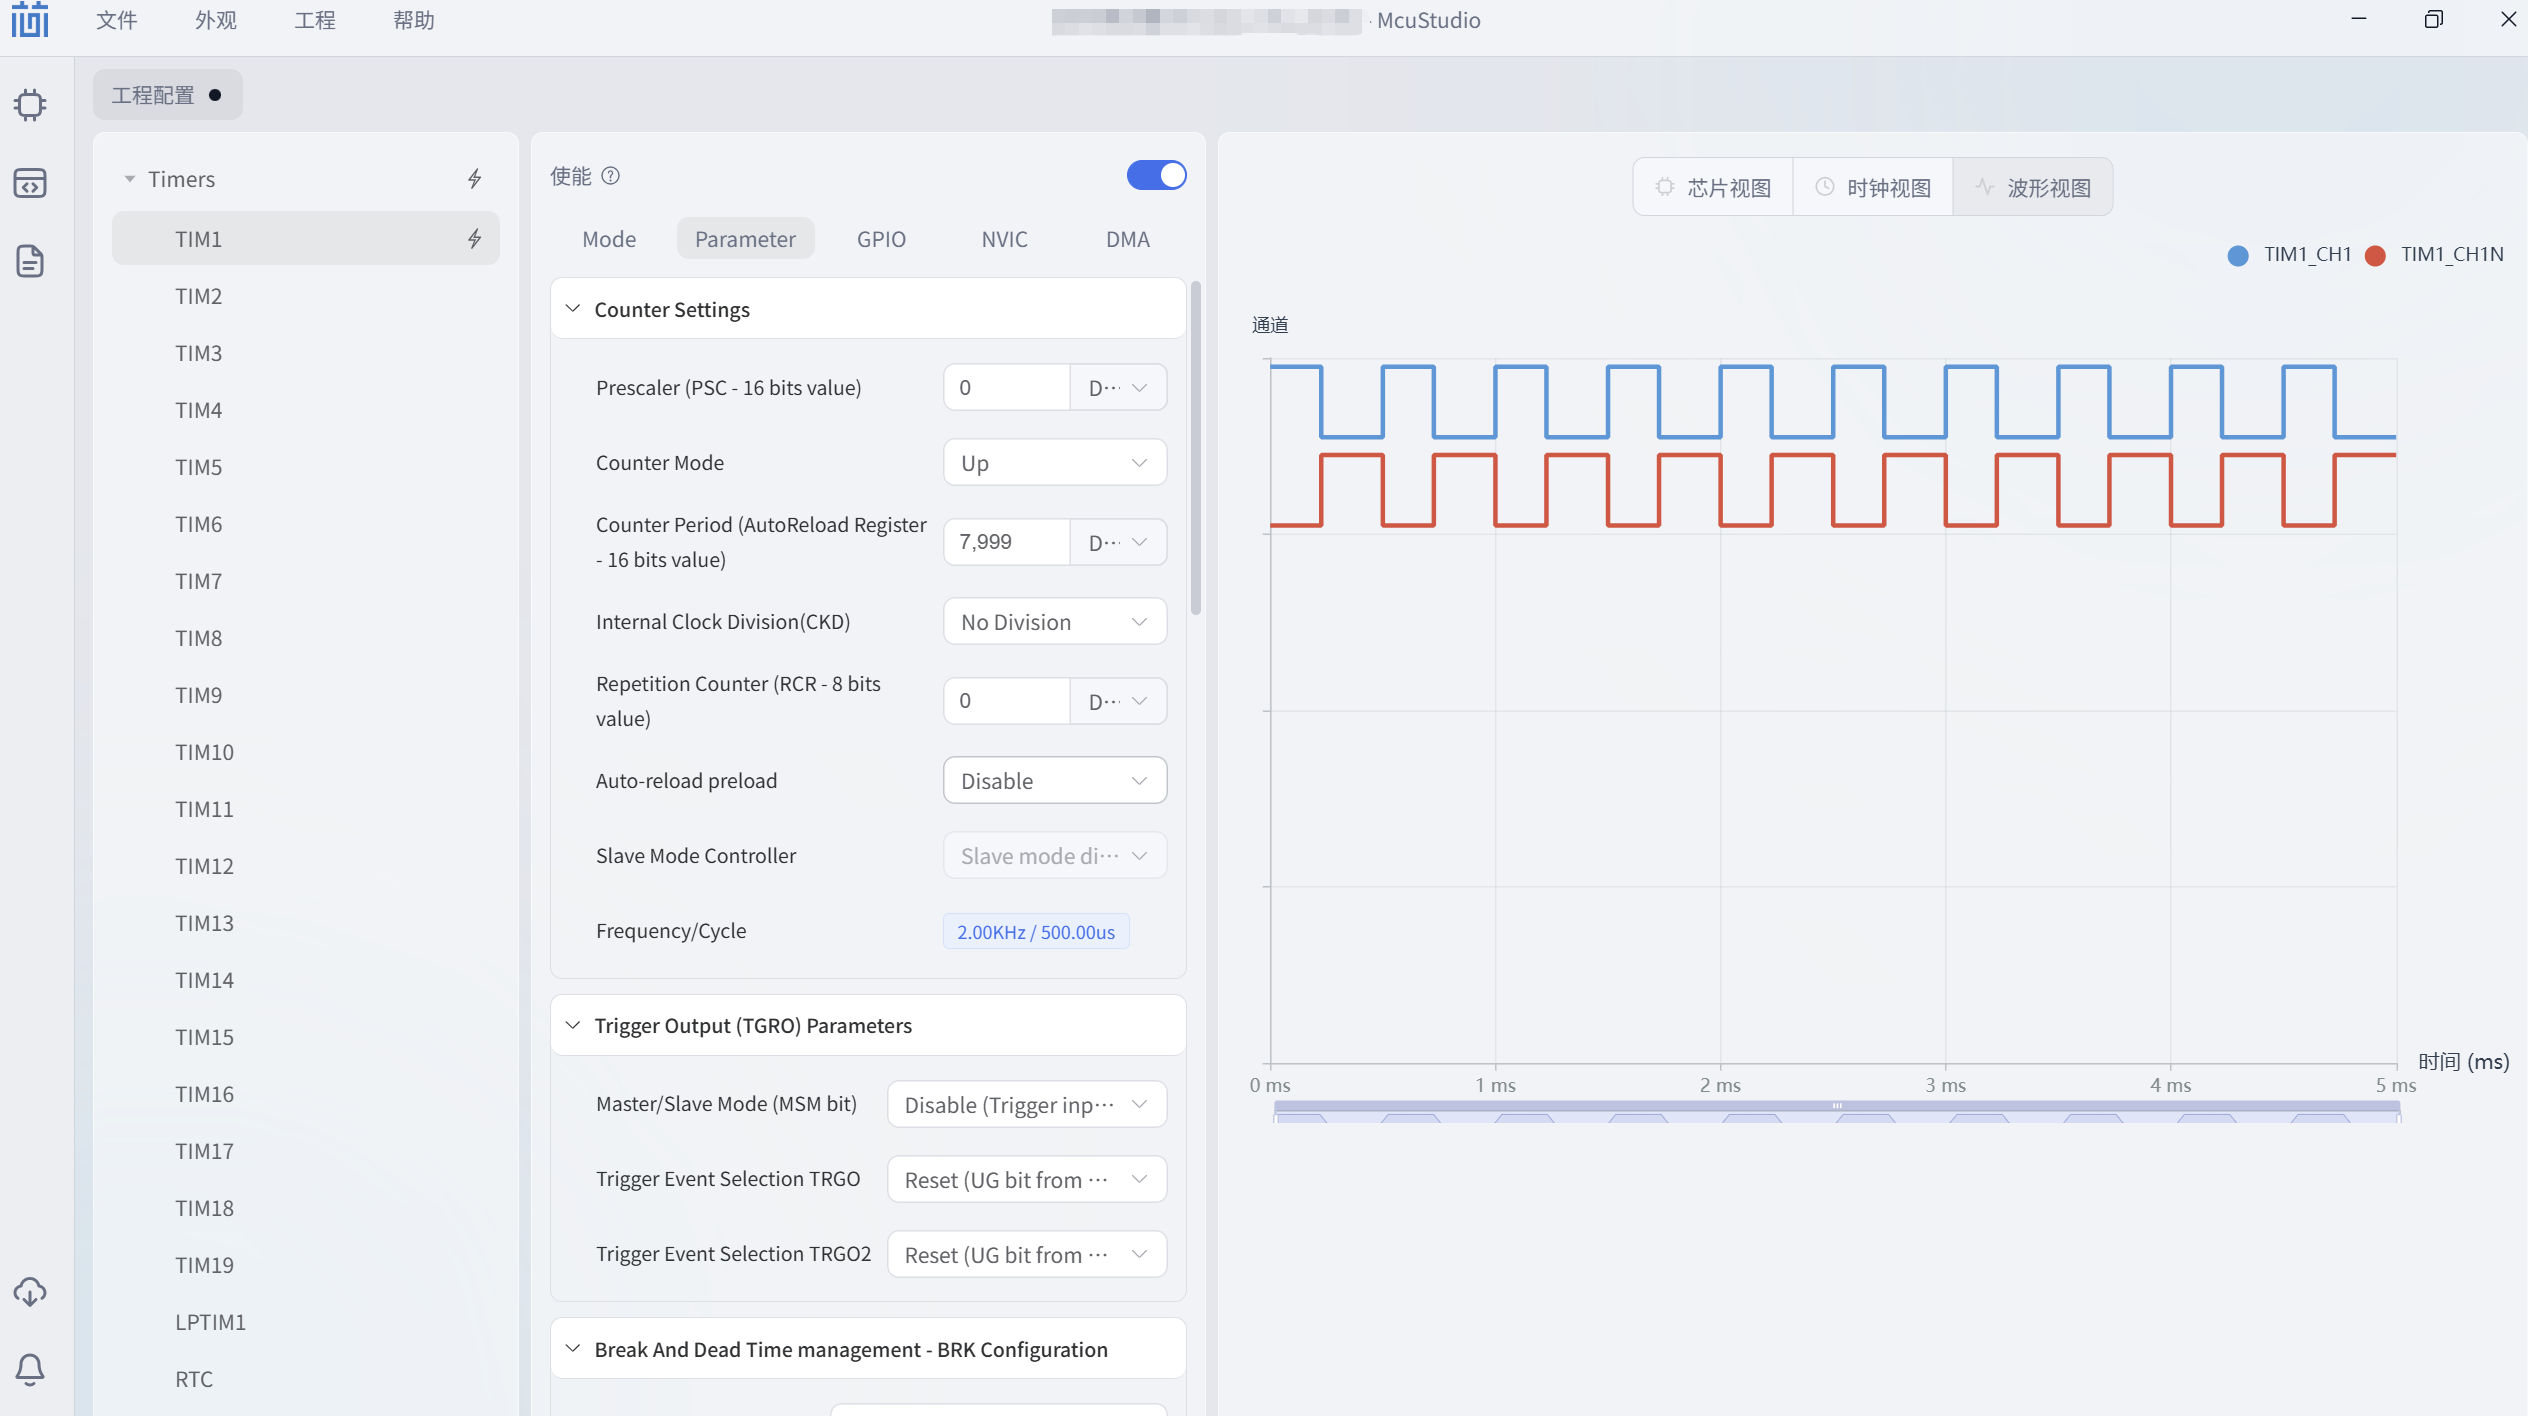The height and width of the screenshot is (1416, 2528).
Task: Toggle TIM1_CH1 legend series visibility
Action: click(2289, 254)
